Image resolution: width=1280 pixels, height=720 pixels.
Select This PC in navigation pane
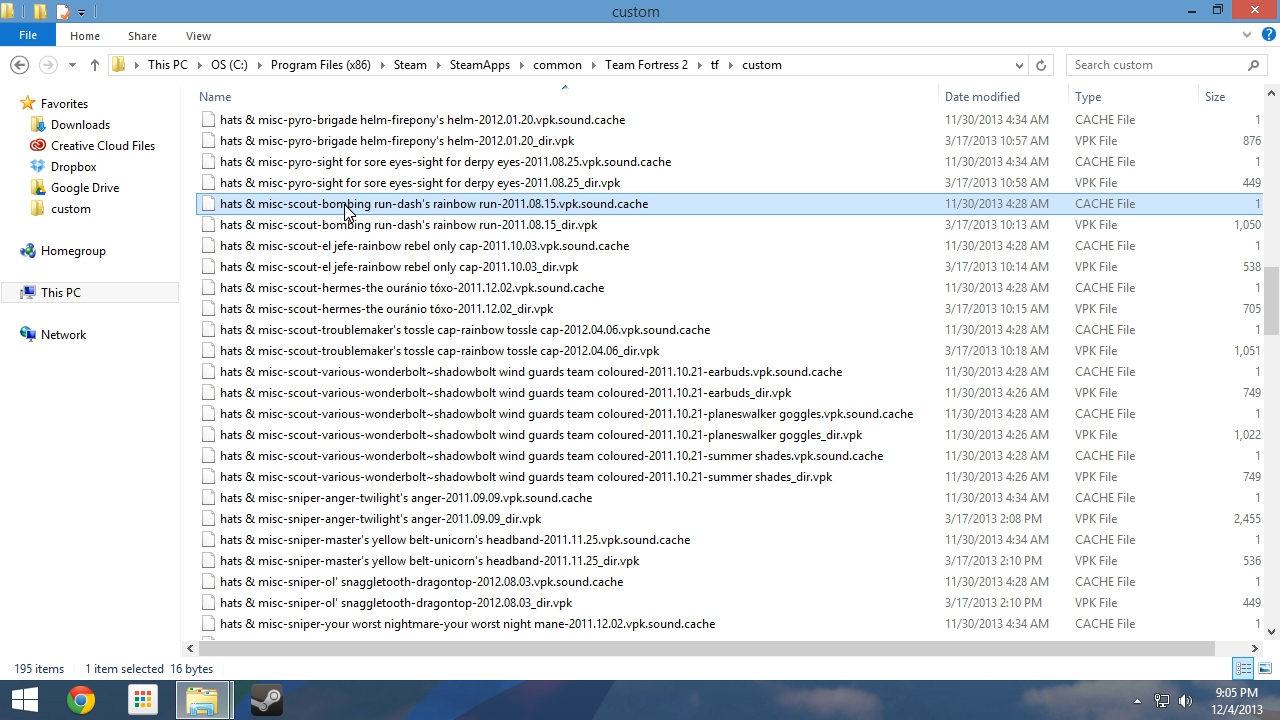coord(61,293)
